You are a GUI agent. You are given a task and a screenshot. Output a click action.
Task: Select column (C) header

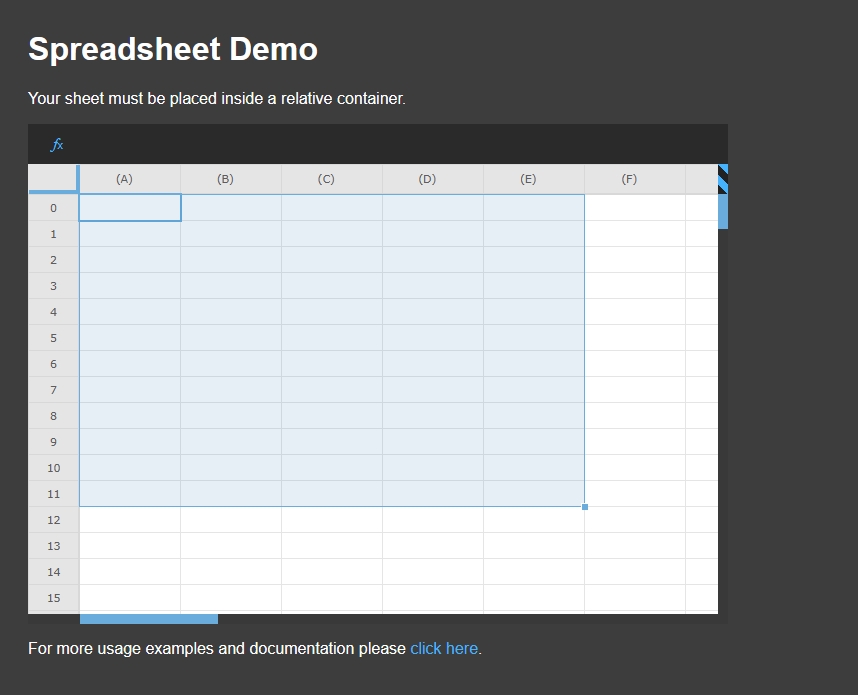tap(332, 179)
